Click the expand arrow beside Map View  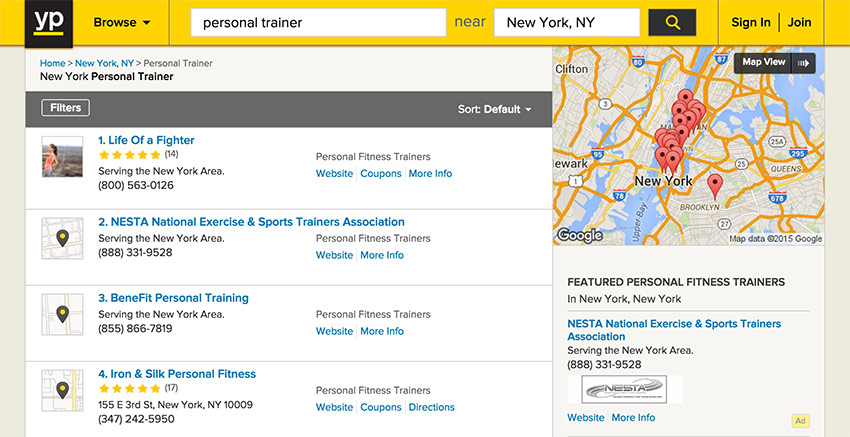coord(803,63)
